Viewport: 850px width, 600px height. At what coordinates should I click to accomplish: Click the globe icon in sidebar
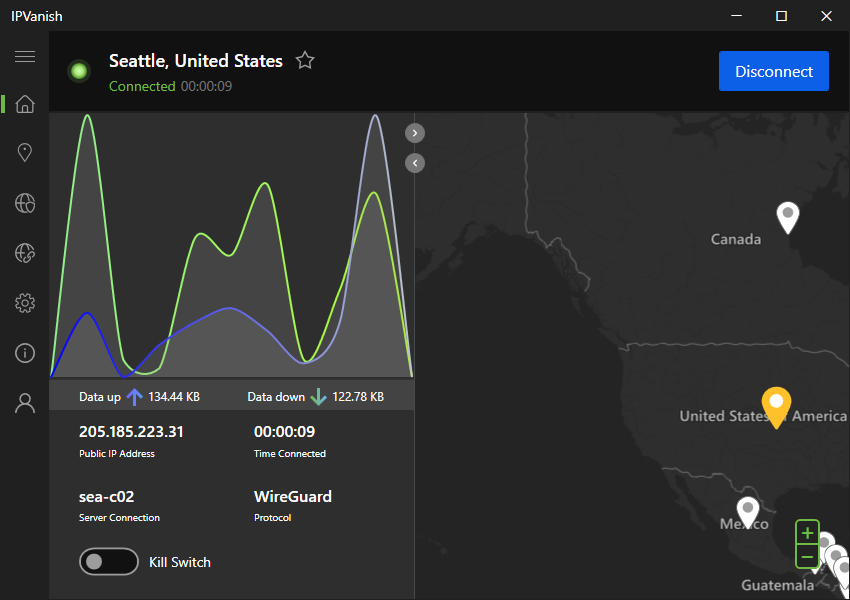coord(25,204)
